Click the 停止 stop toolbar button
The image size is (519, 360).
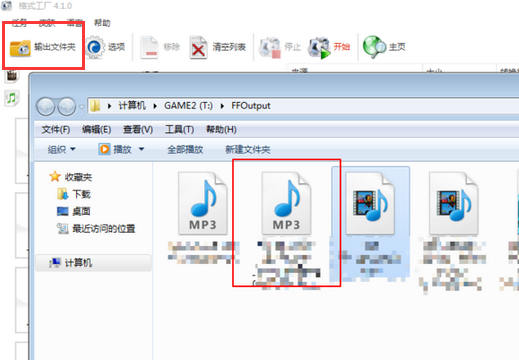click(280, 48)
